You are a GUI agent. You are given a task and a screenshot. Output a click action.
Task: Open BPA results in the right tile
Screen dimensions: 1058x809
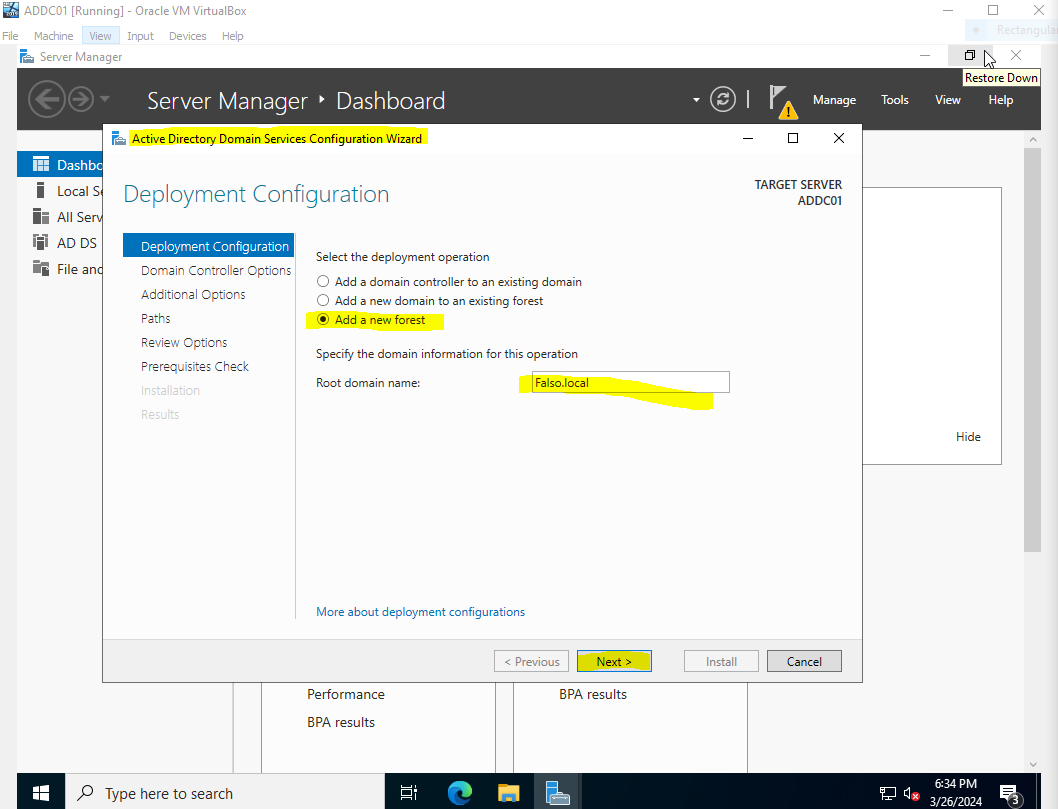[592, 694]
